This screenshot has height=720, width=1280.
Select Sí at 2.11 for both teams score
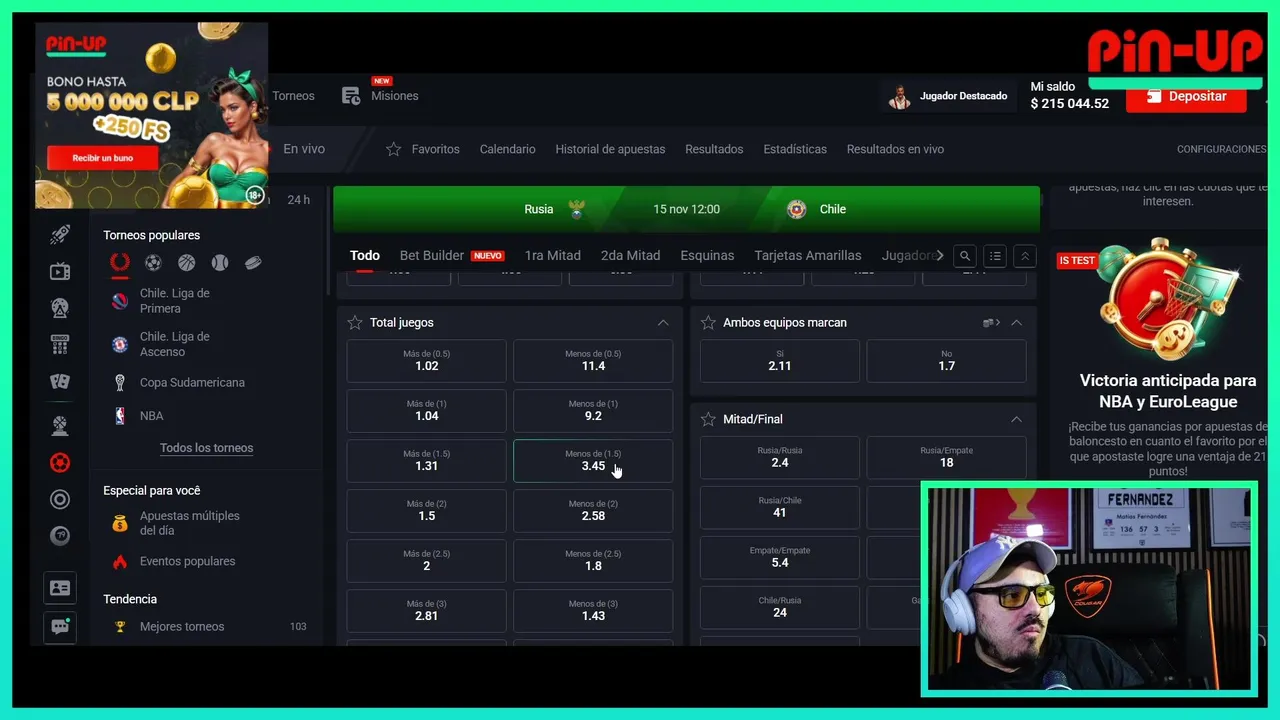[780, 360]
